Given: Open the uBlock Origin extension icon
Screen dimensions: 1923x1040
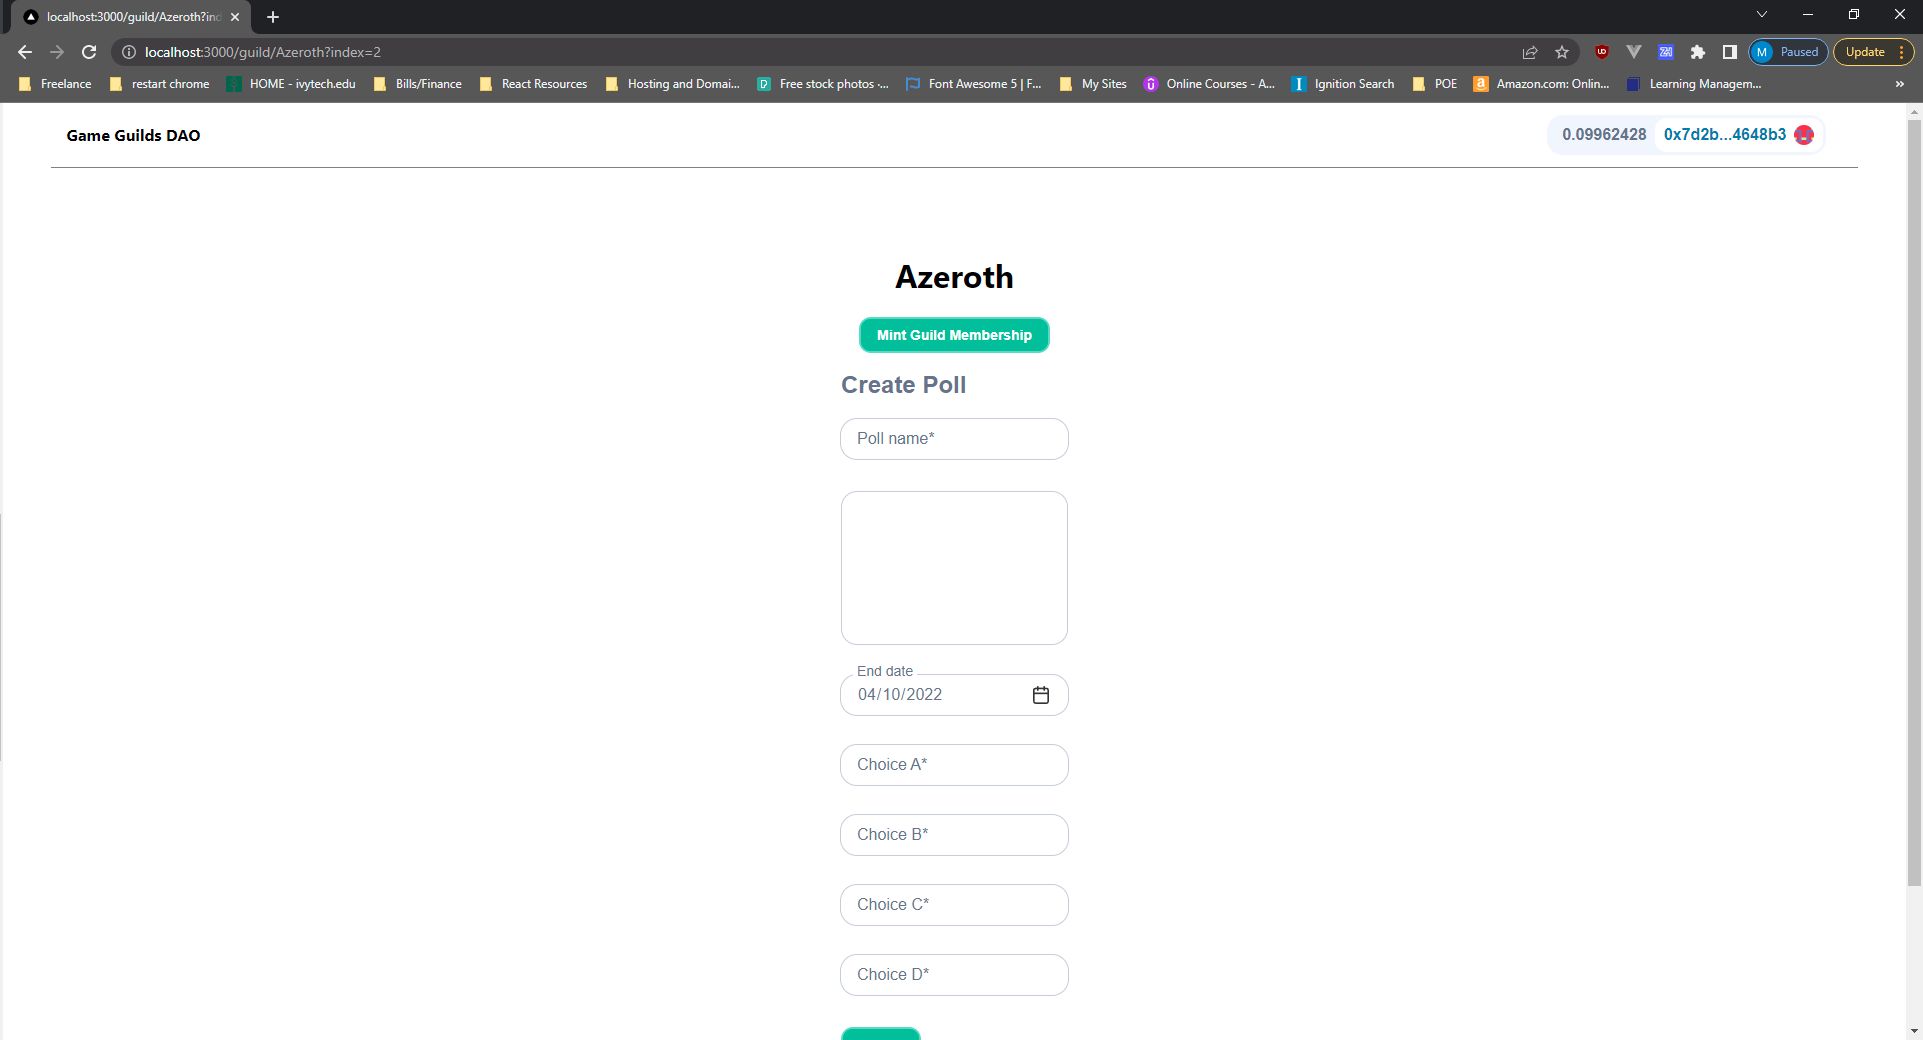Looking at the screenshot, I should pos(1602,52).
